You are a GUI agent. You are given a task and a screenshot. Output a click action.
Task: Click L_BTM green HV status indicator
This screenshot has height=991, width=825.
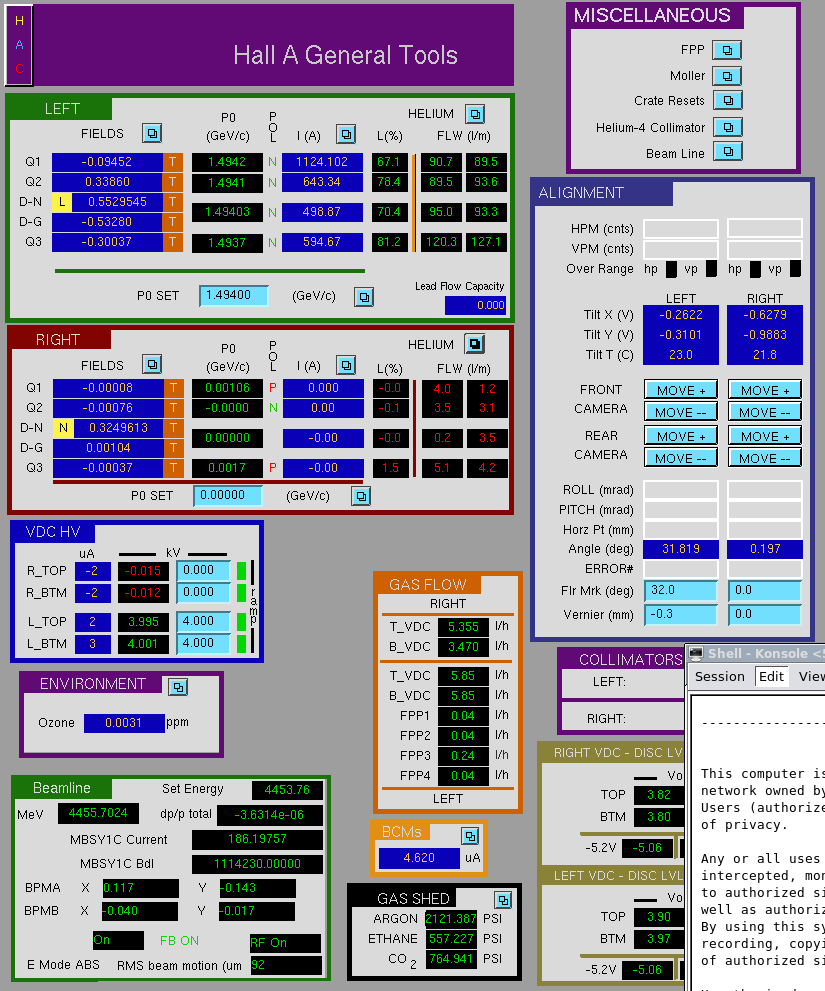(x=241, y=644)
